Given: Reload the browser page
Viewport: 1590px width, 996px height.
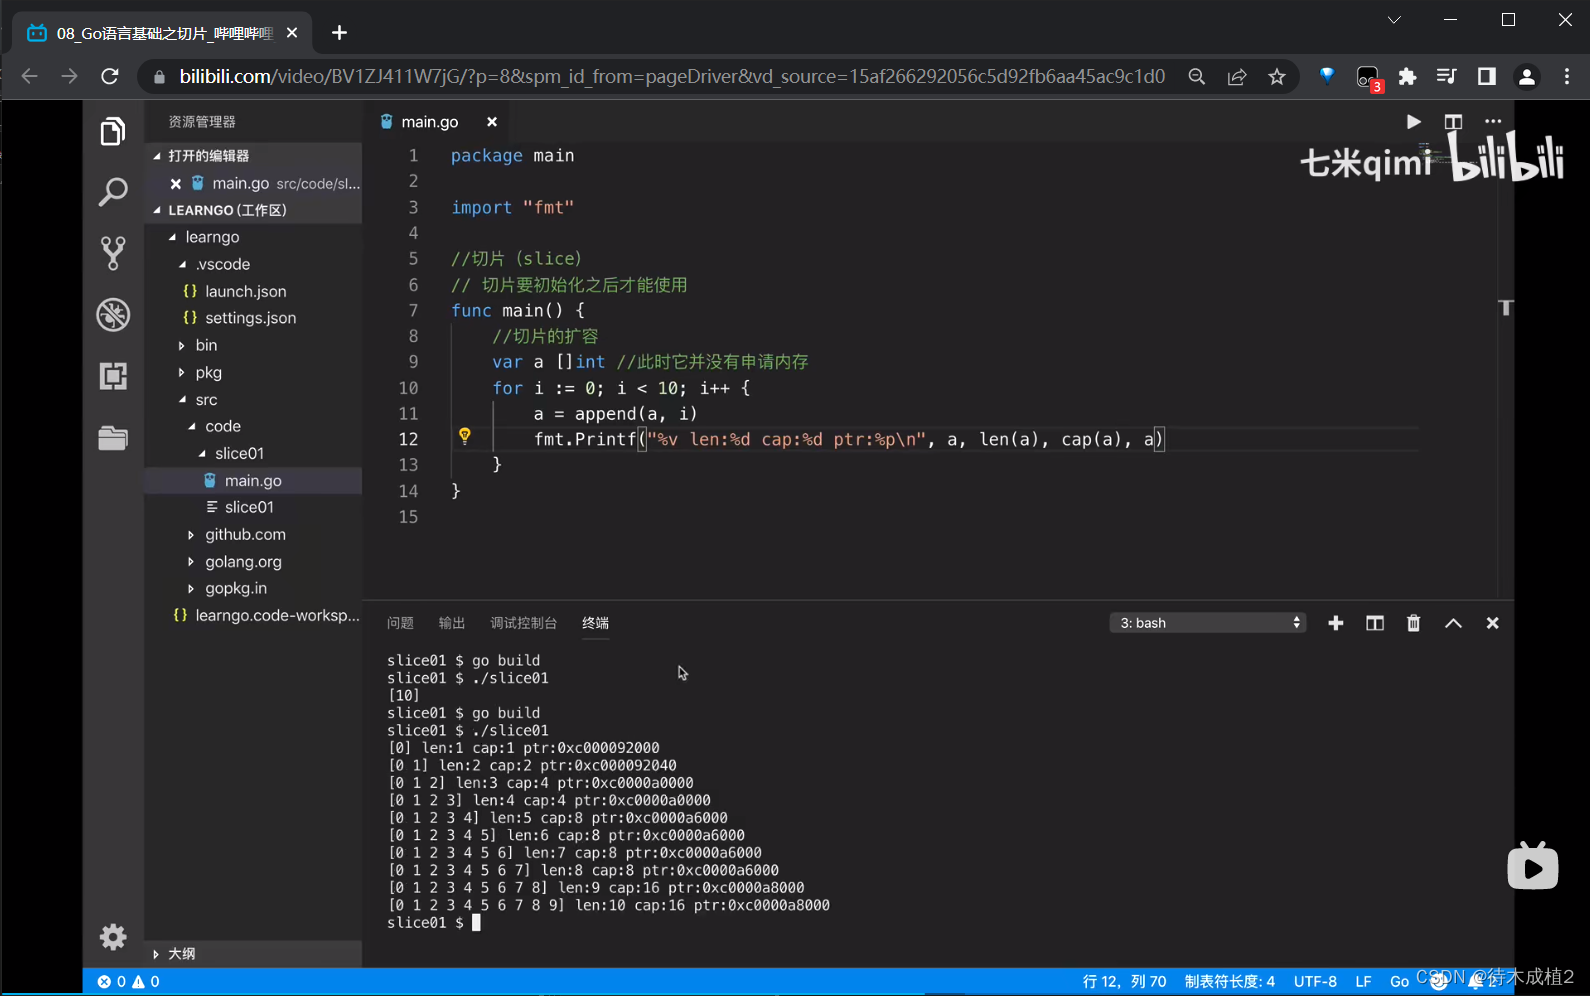Looking at the screenshot, I should (110, 77).
